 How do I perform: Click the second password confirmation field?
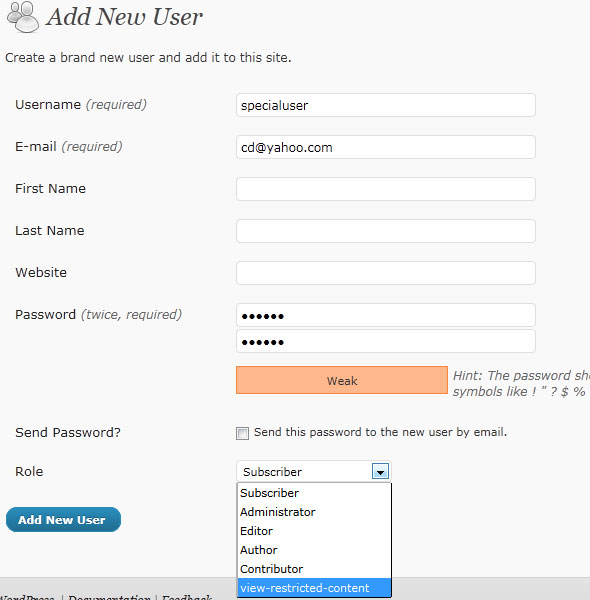point(386,341)
